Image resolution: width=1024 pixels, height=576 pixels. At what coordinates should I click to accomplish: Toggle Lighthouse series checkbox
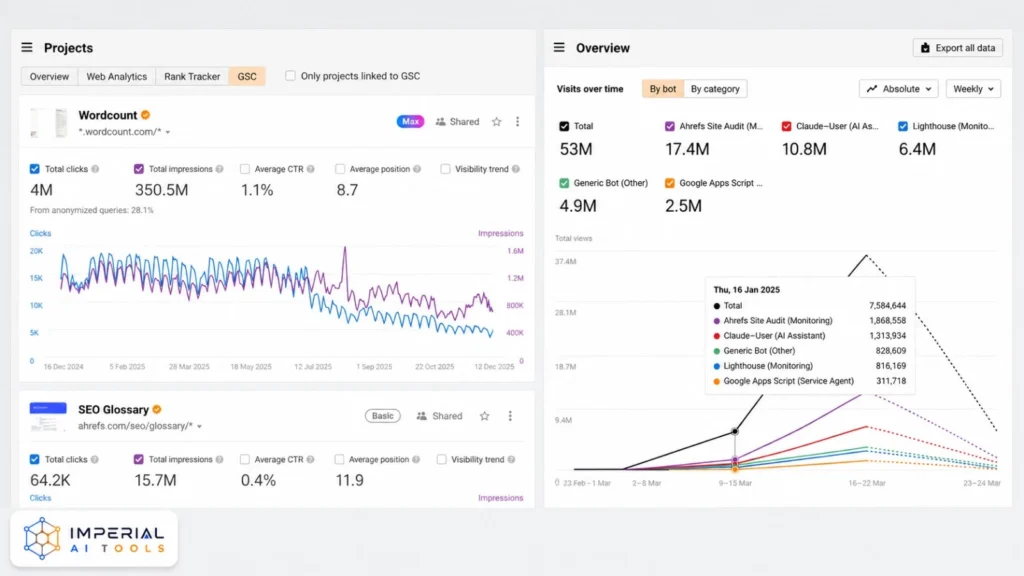tap(903, 126)
